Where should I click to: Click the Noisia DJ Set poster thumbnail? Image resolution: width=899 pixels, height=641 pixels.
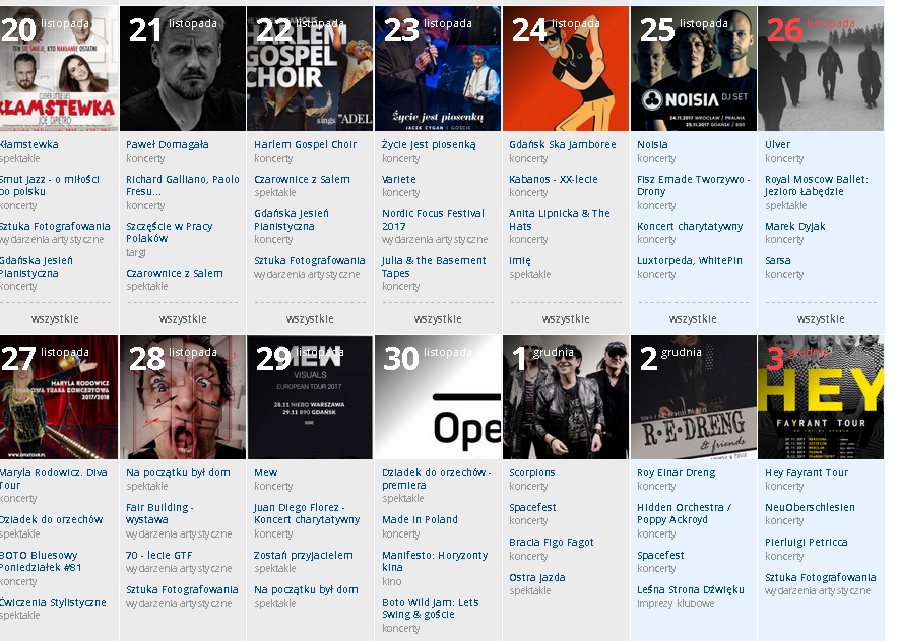pyautogui.click(x=694, y=69)
